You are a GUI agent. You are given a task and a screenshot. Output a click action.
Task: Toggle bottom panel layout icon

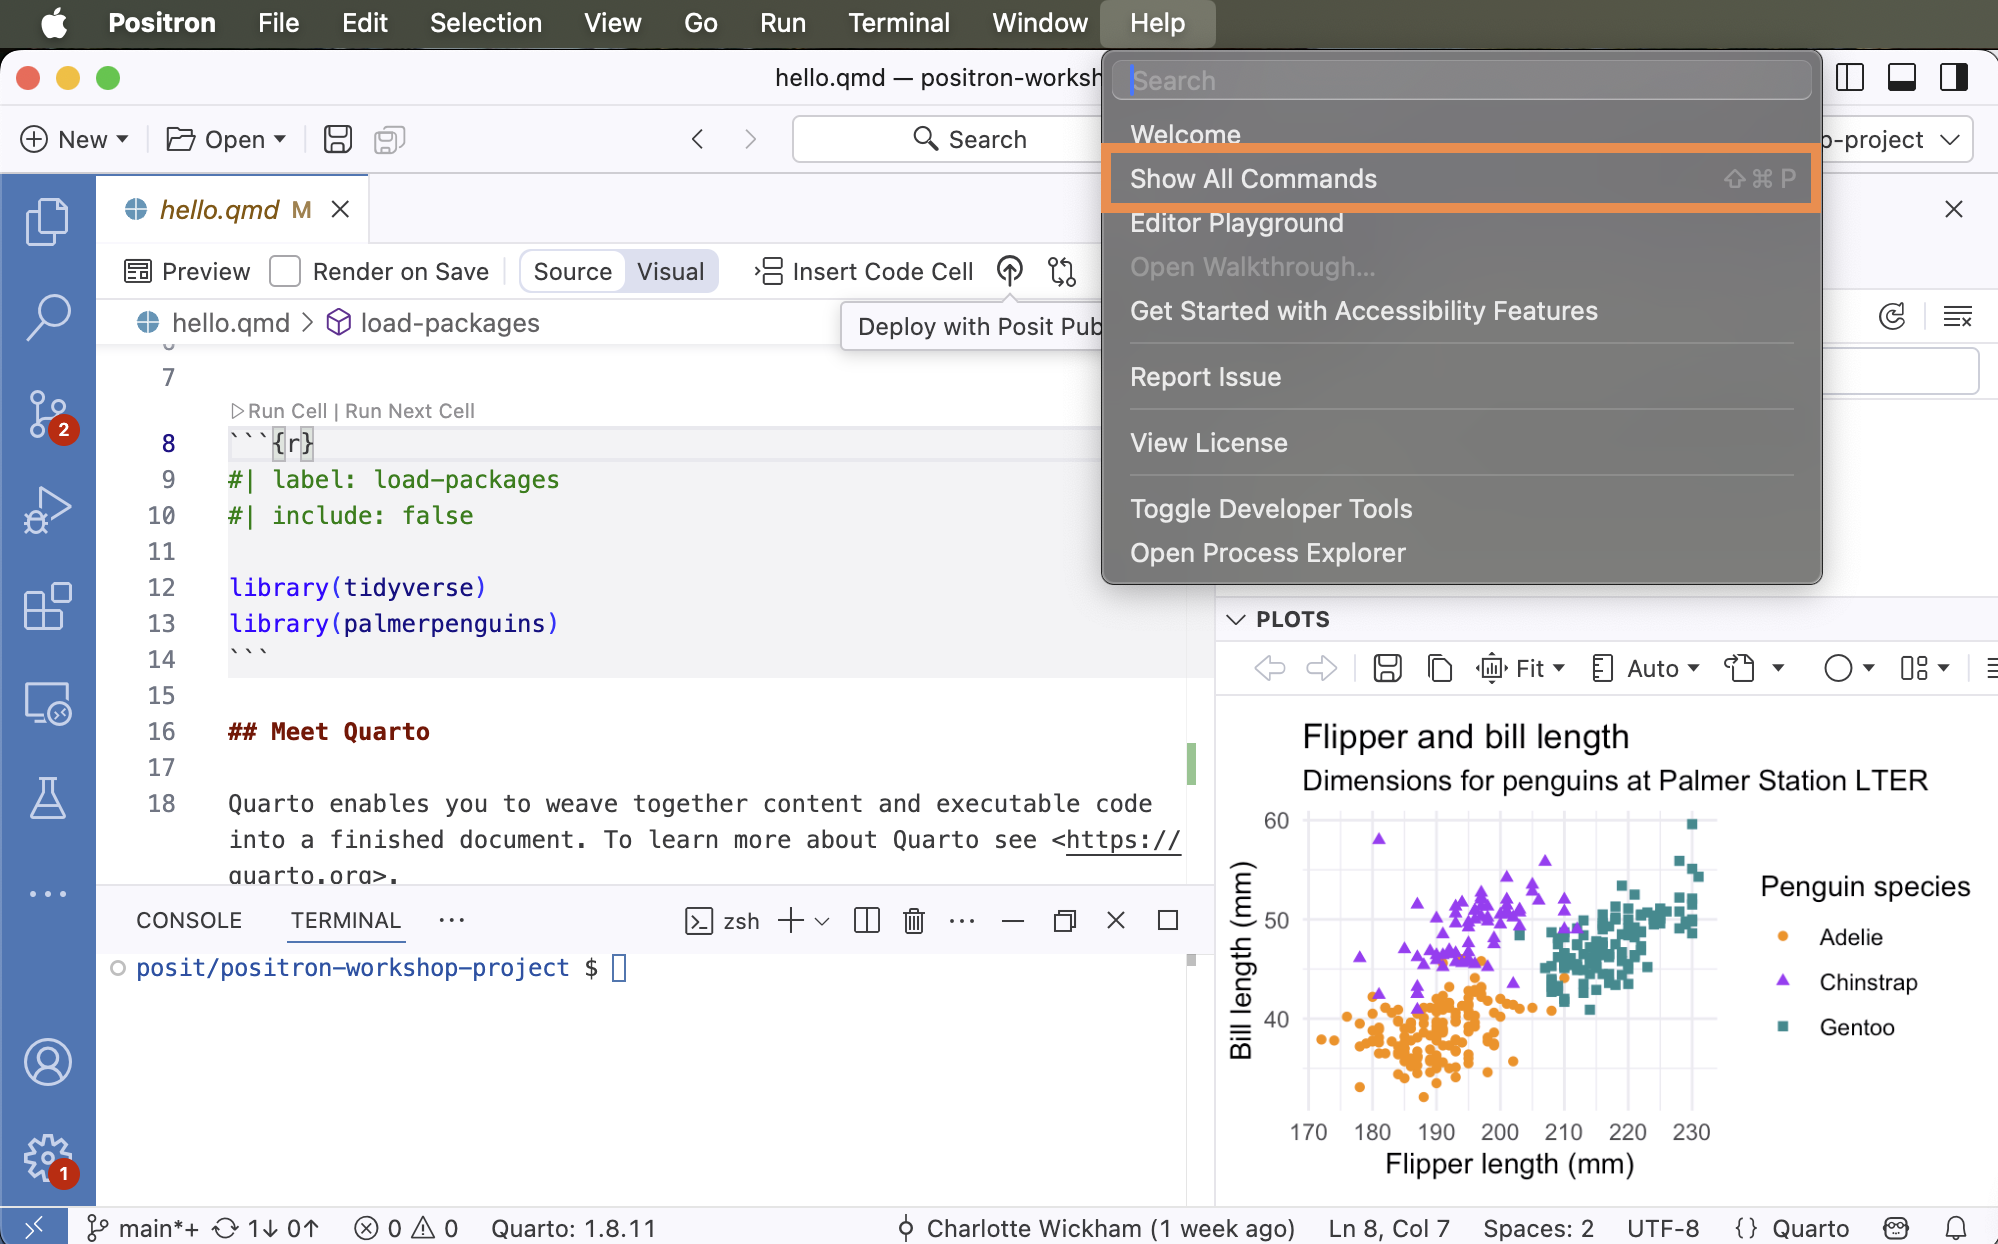tap(1901, 78)
